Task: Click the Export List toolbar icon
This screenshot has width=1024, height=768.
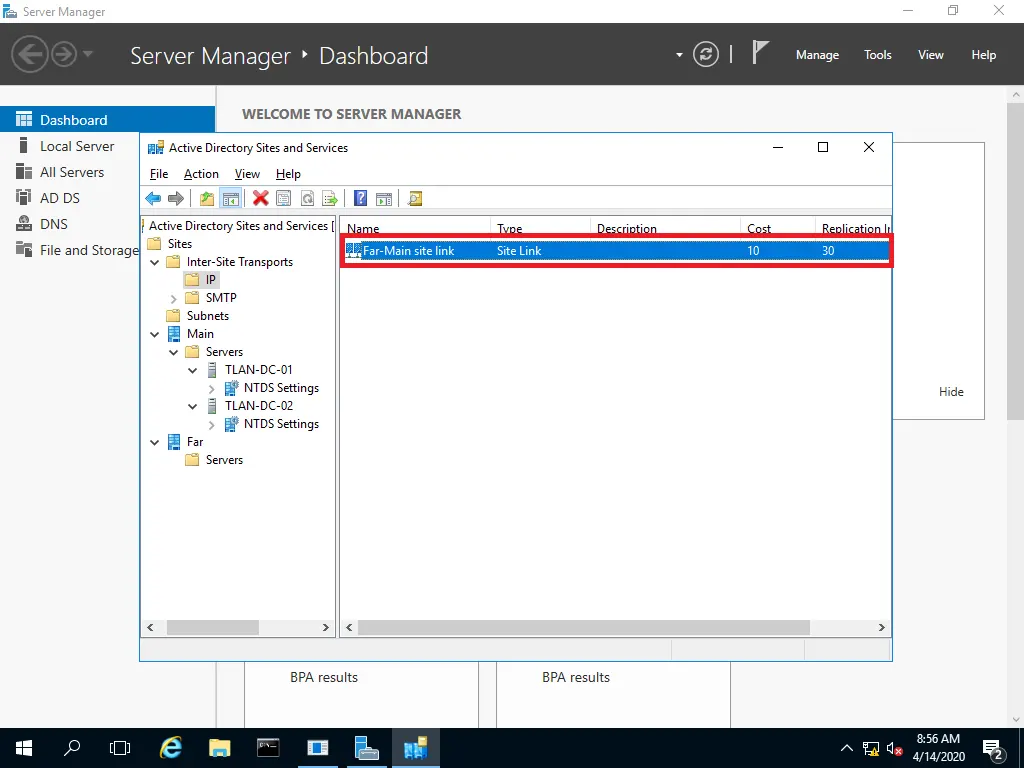Action: [x=330, y=199]
